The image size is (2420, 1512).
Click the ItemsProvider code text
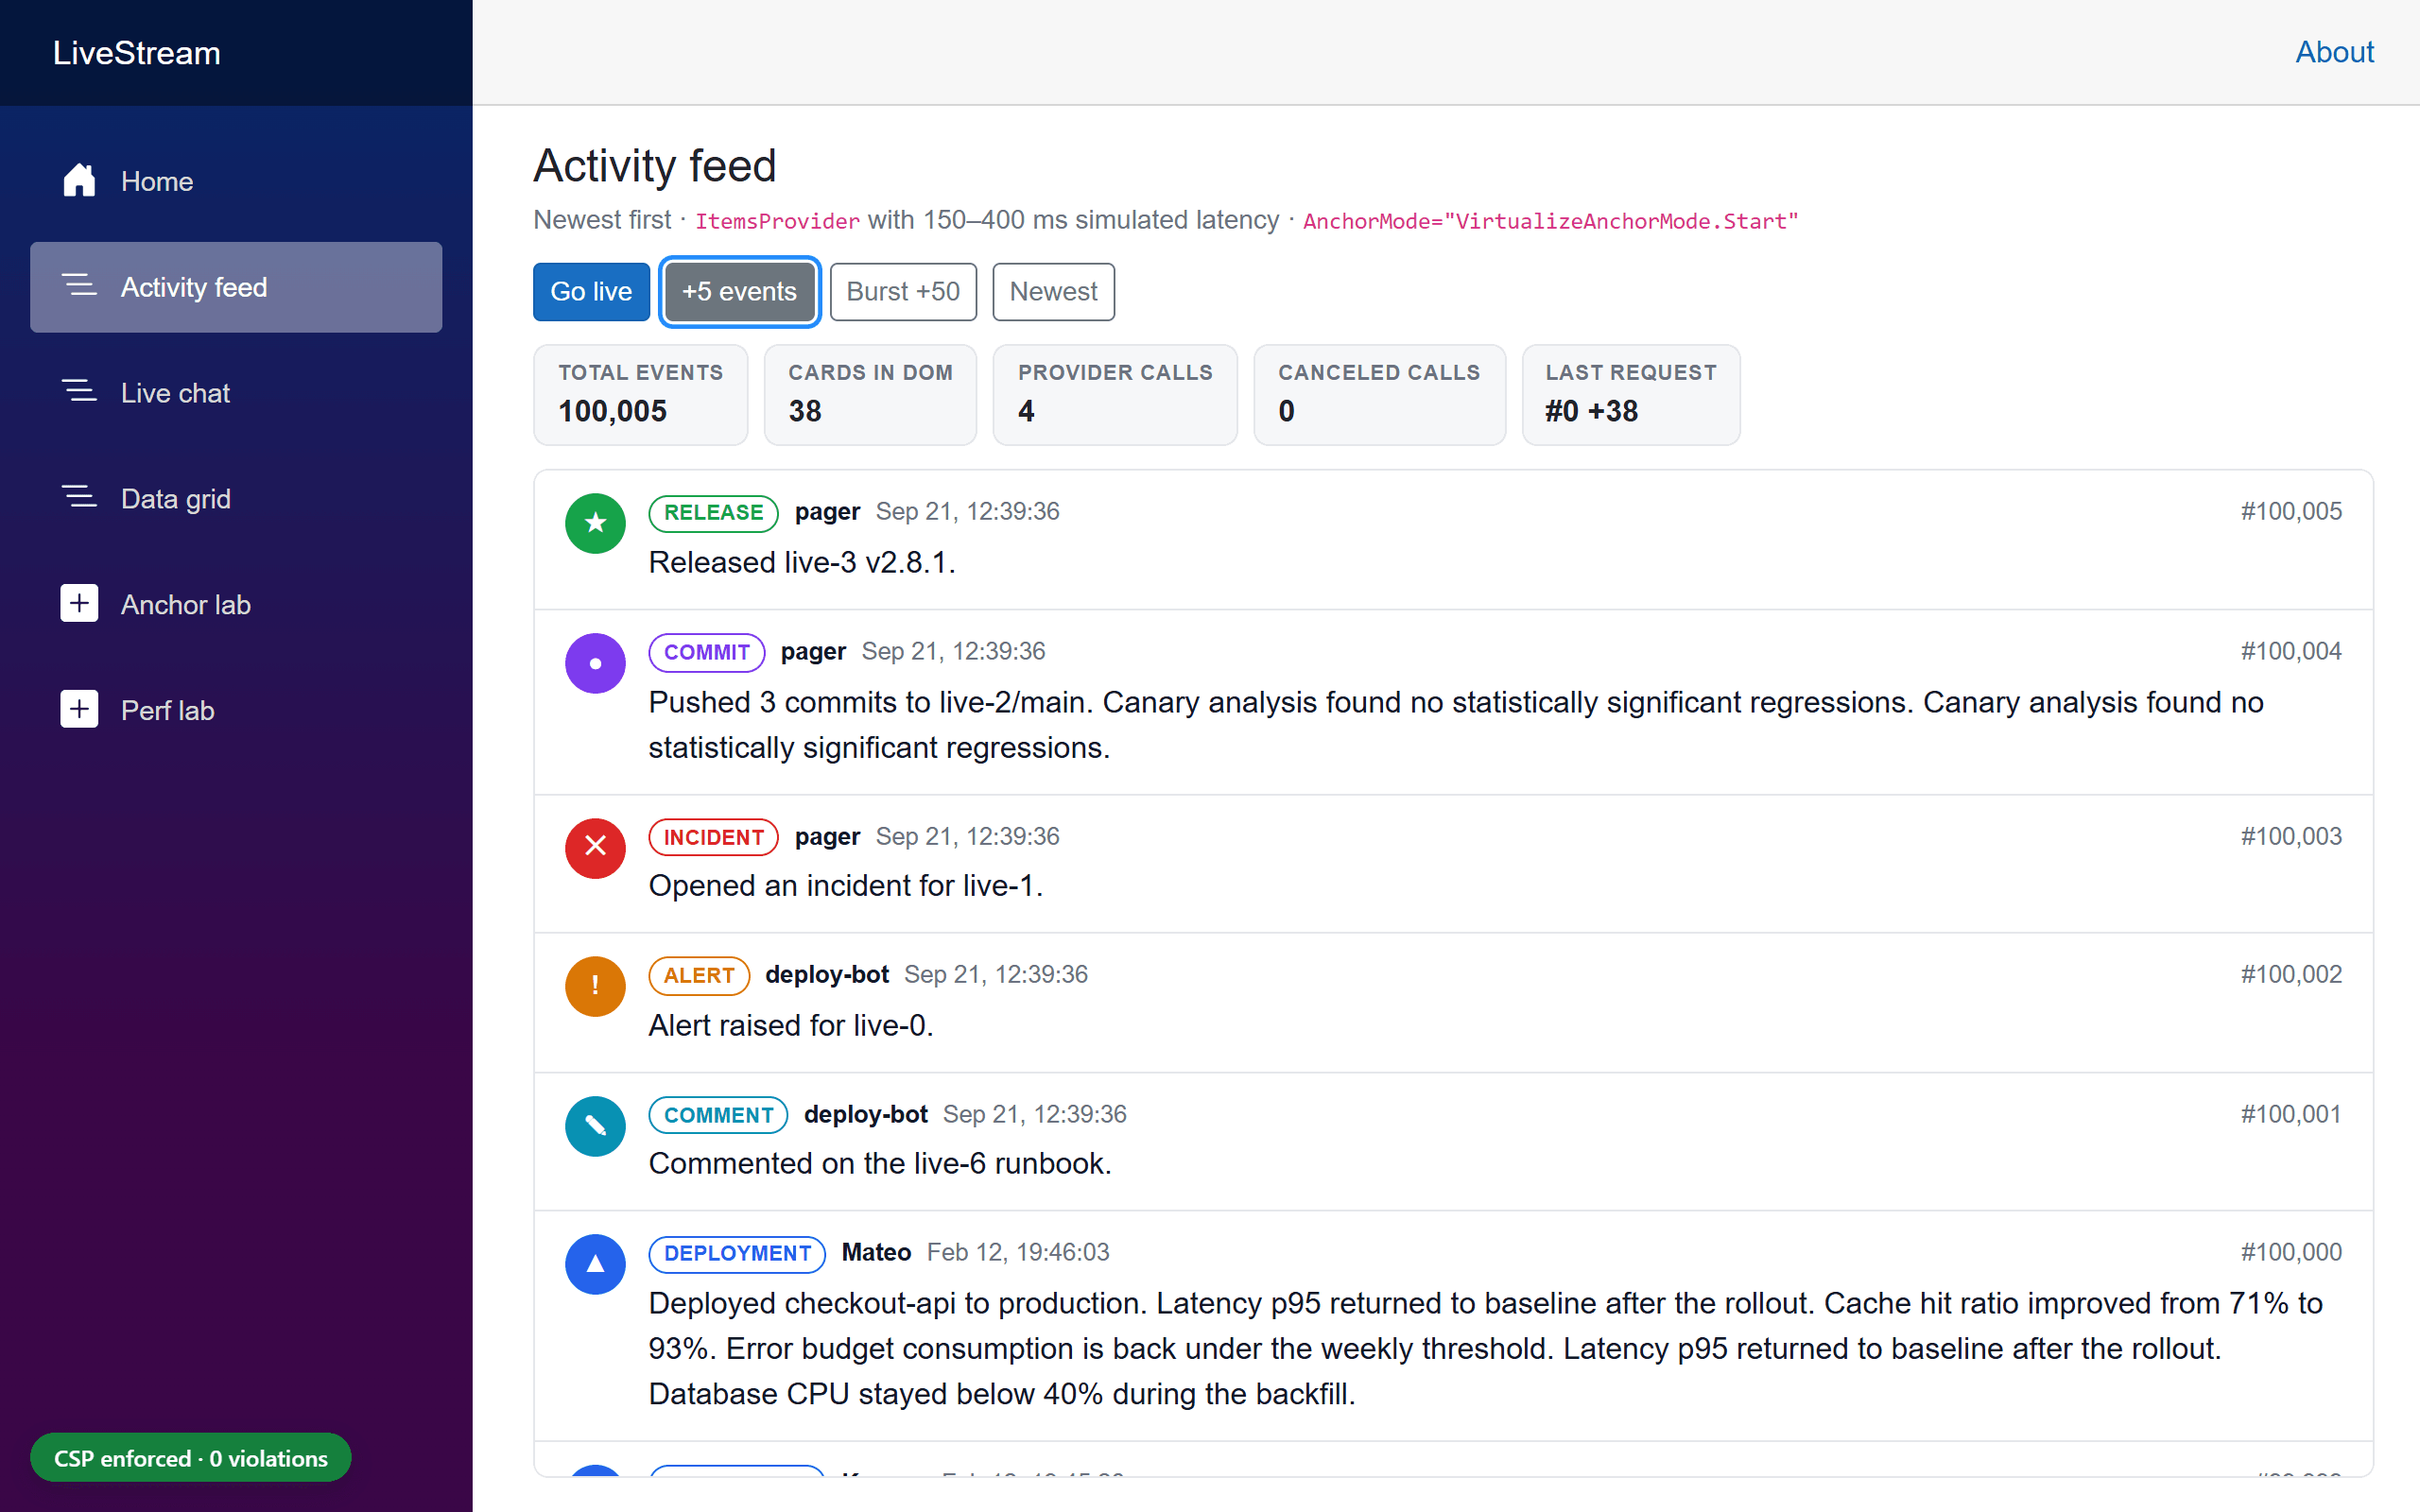(x=777, y=222)
